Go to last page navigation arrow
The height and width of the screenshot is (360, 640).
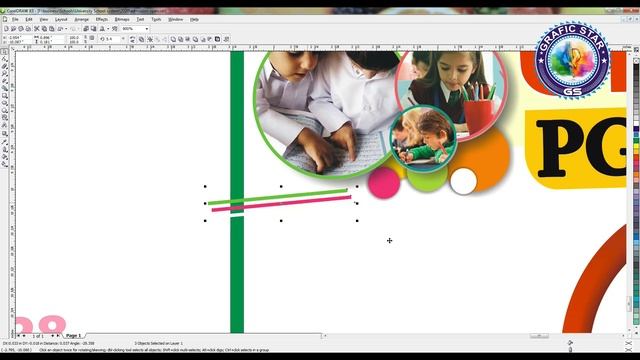(58, 336)
